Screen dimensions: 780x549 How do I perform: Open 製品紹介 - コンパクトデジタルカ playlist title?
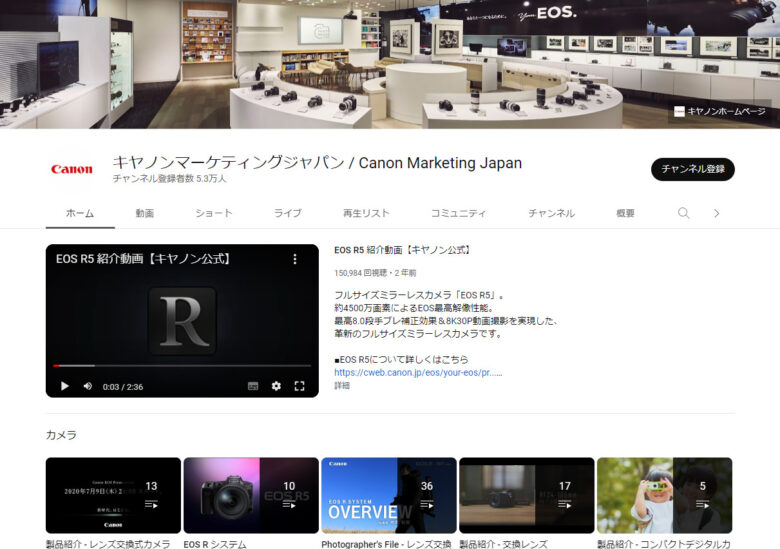tap(664, 544)
